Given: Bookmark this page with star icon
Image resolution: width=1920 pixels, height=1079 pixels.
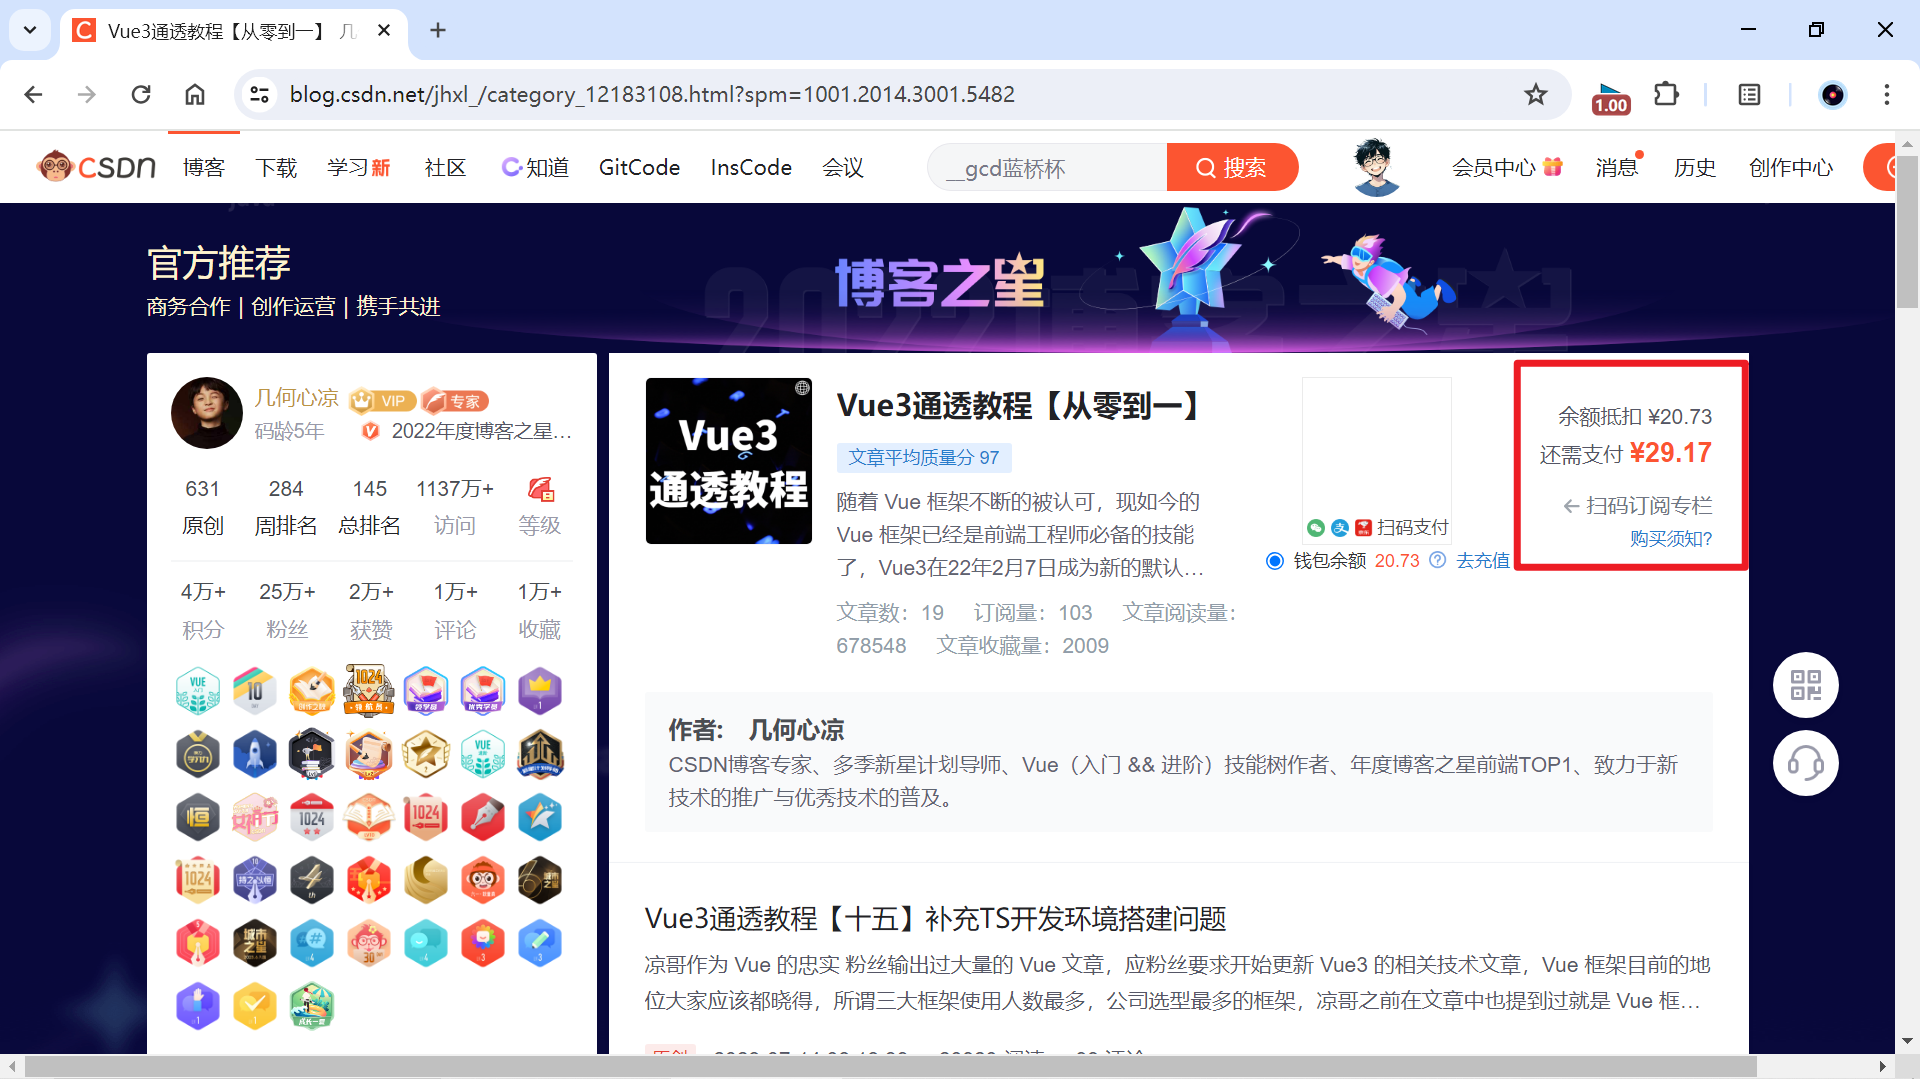Looking at the screenshot, I should 1536,94.
